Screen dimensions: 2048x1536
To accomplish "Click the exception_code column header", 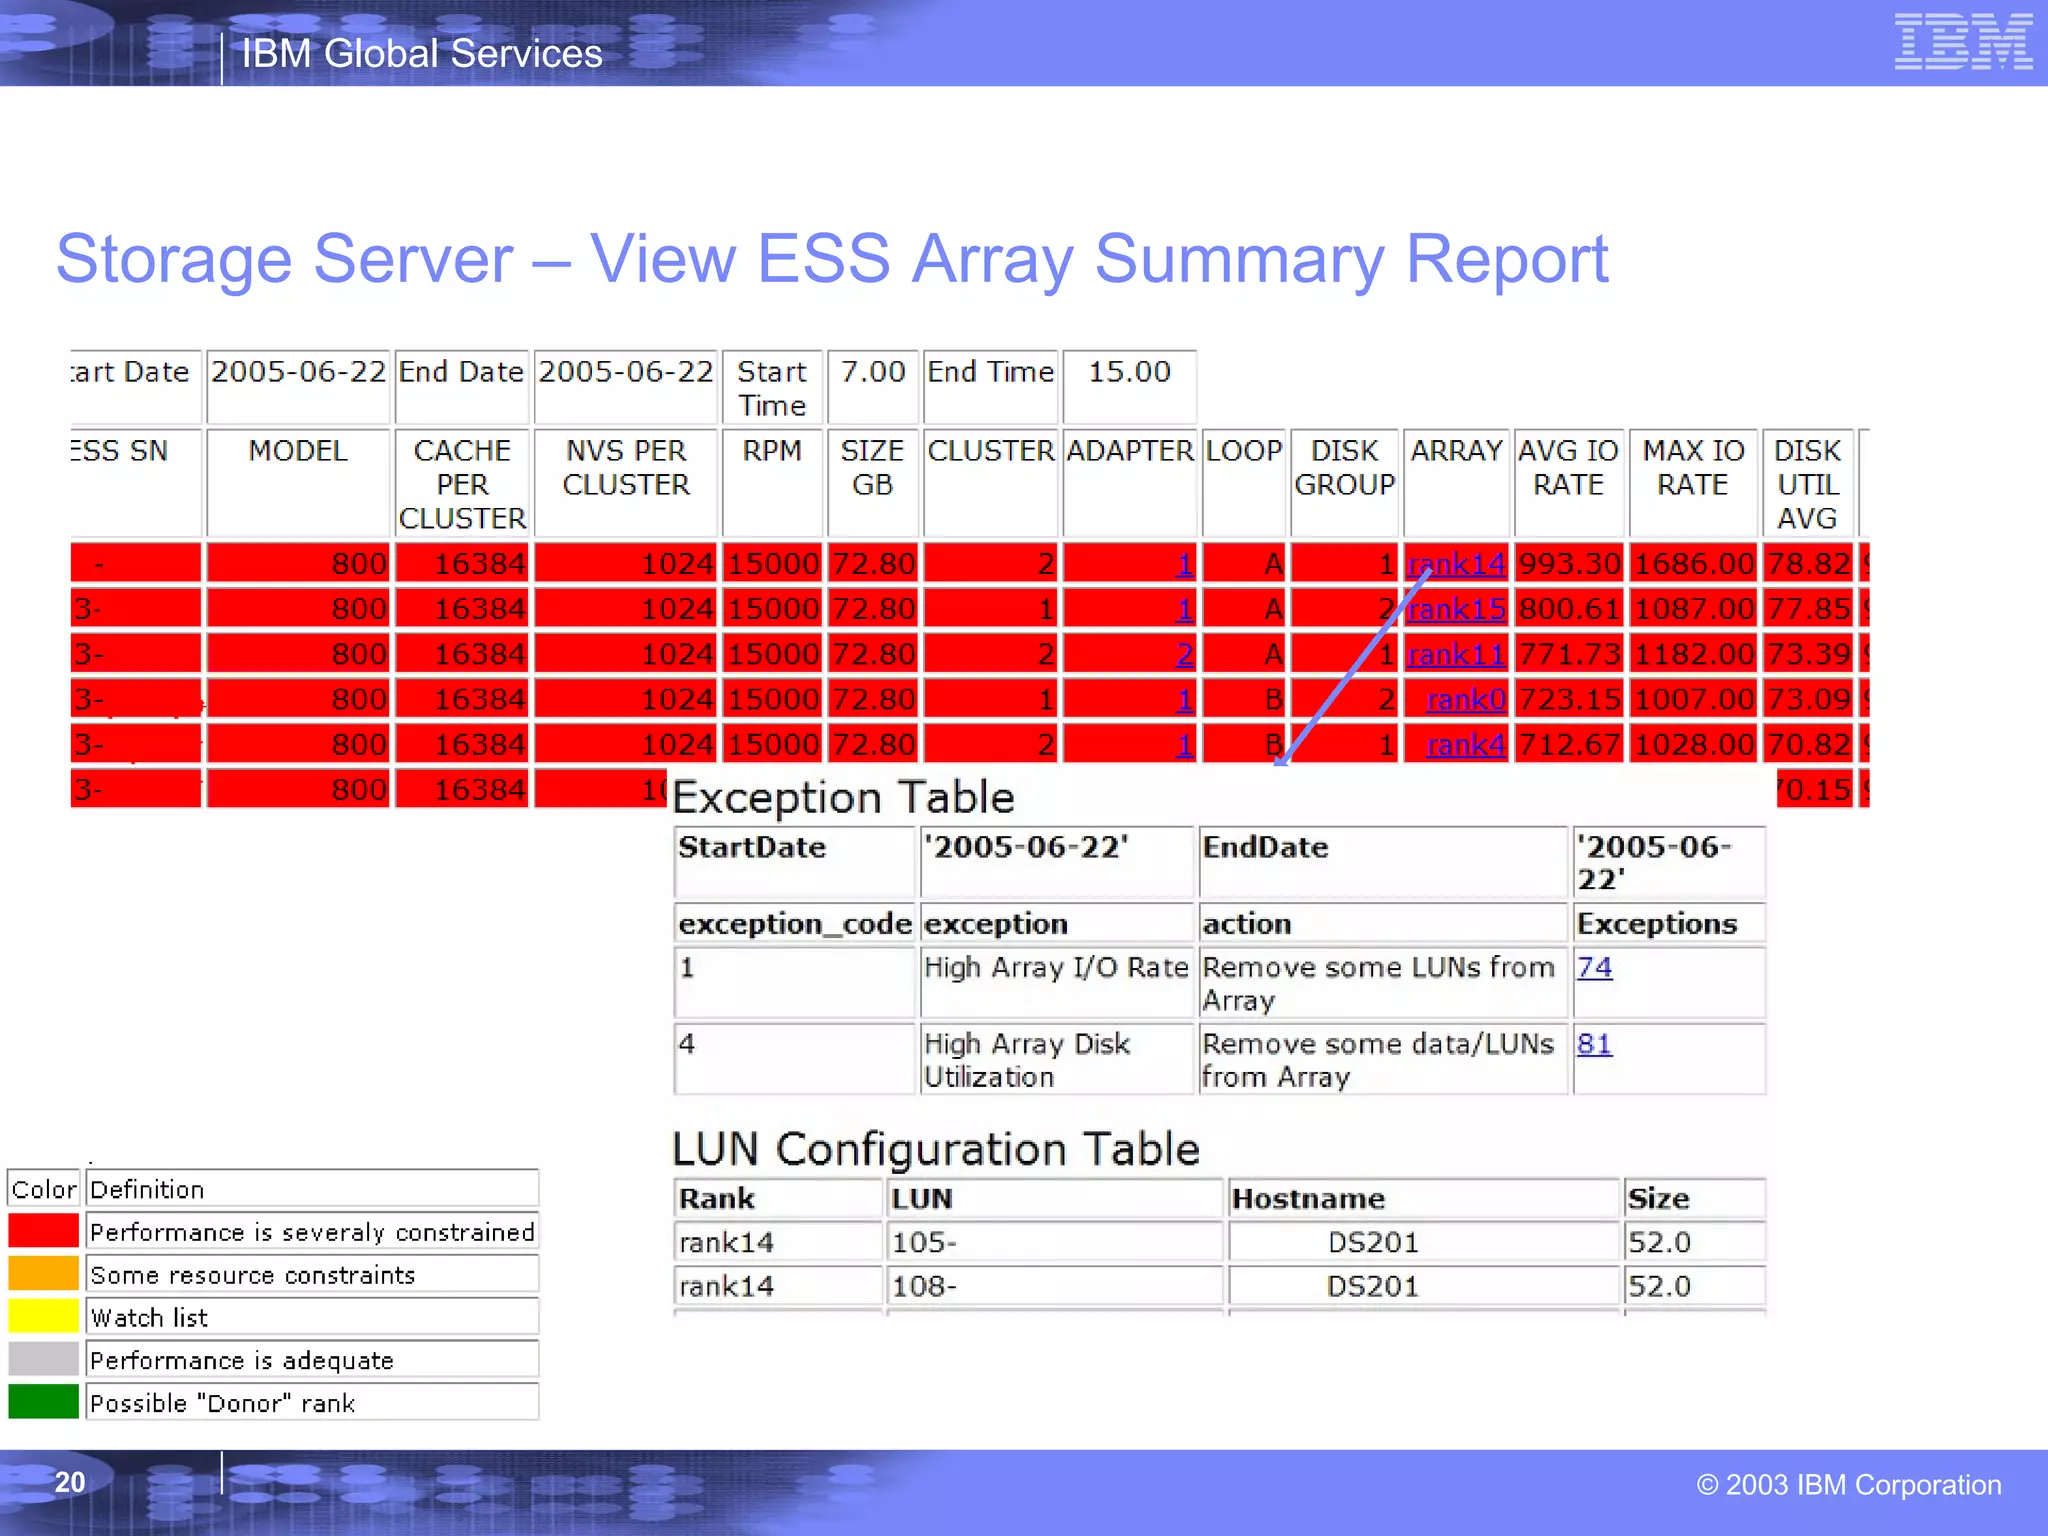I will pyautogui.click(x=795, y=923).
